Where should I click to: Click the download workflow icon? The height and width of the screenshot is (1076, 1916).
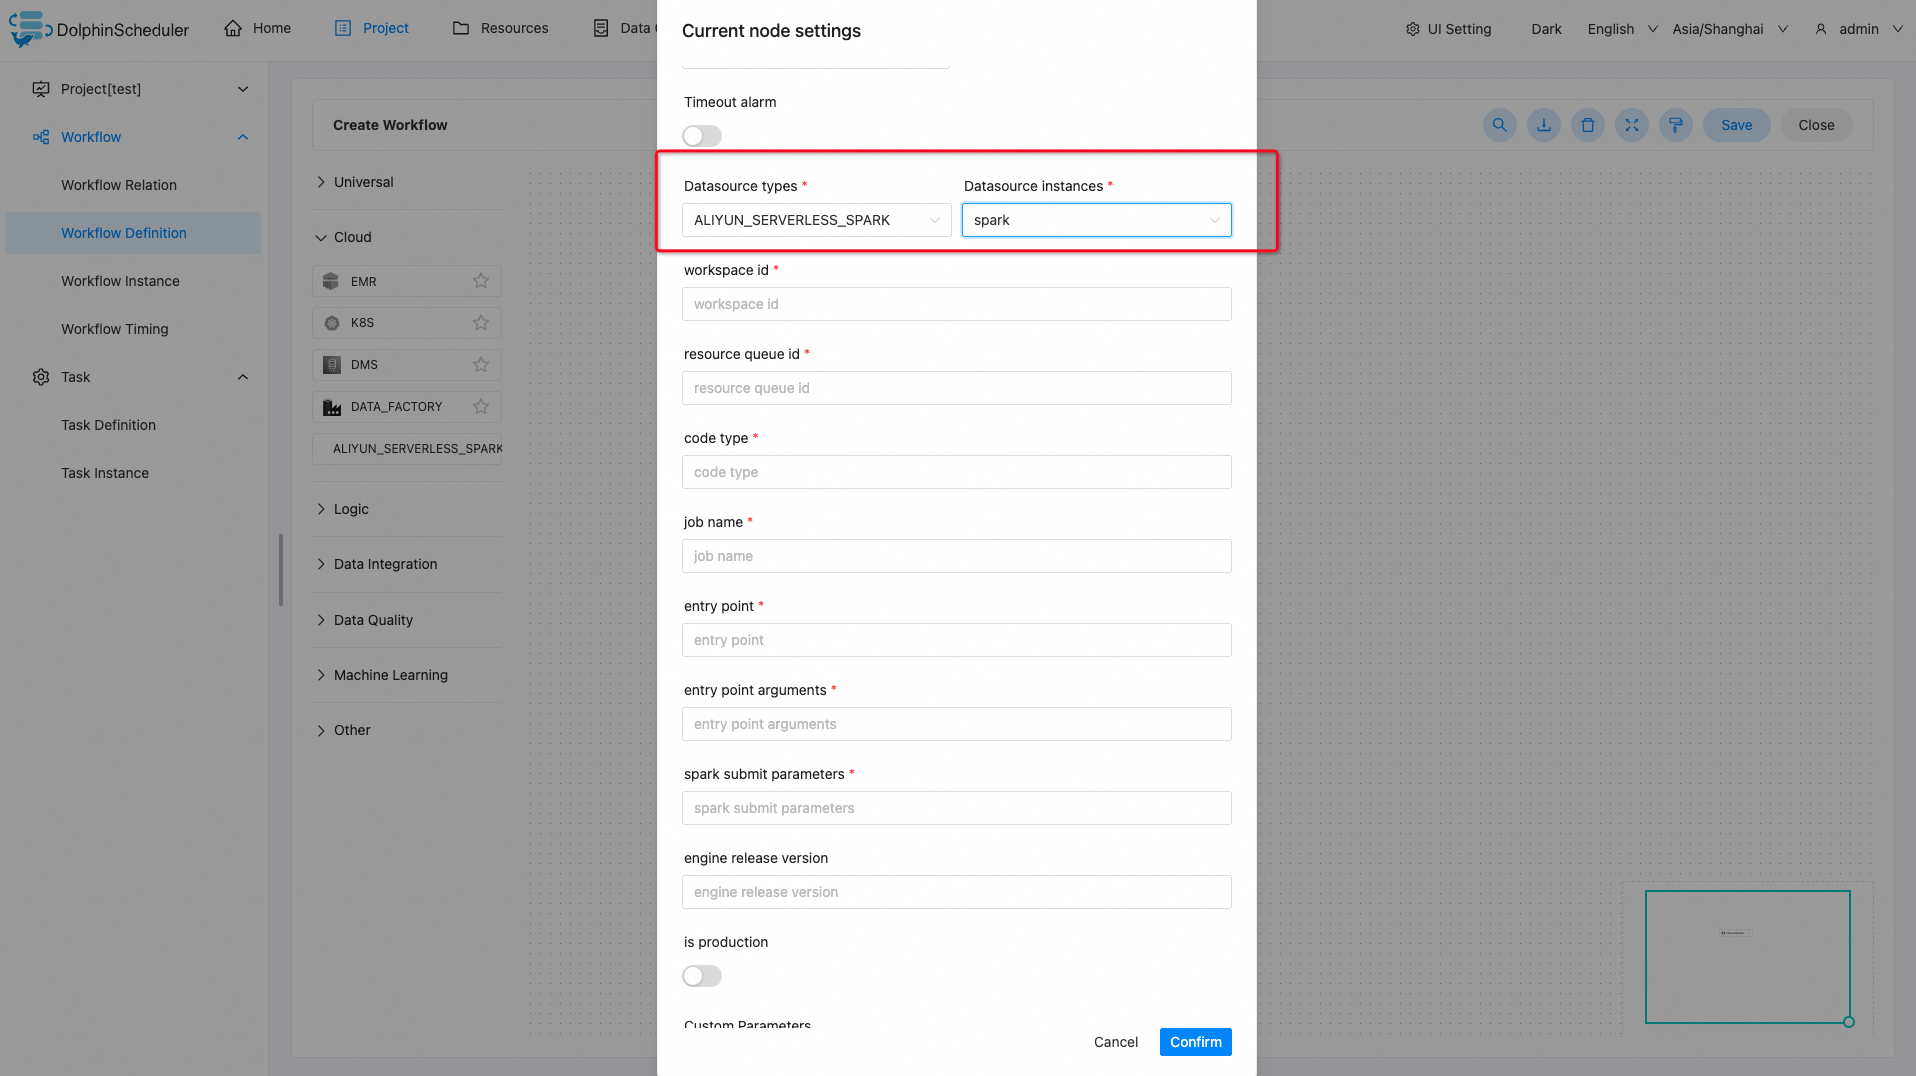tap(1544, 125)
